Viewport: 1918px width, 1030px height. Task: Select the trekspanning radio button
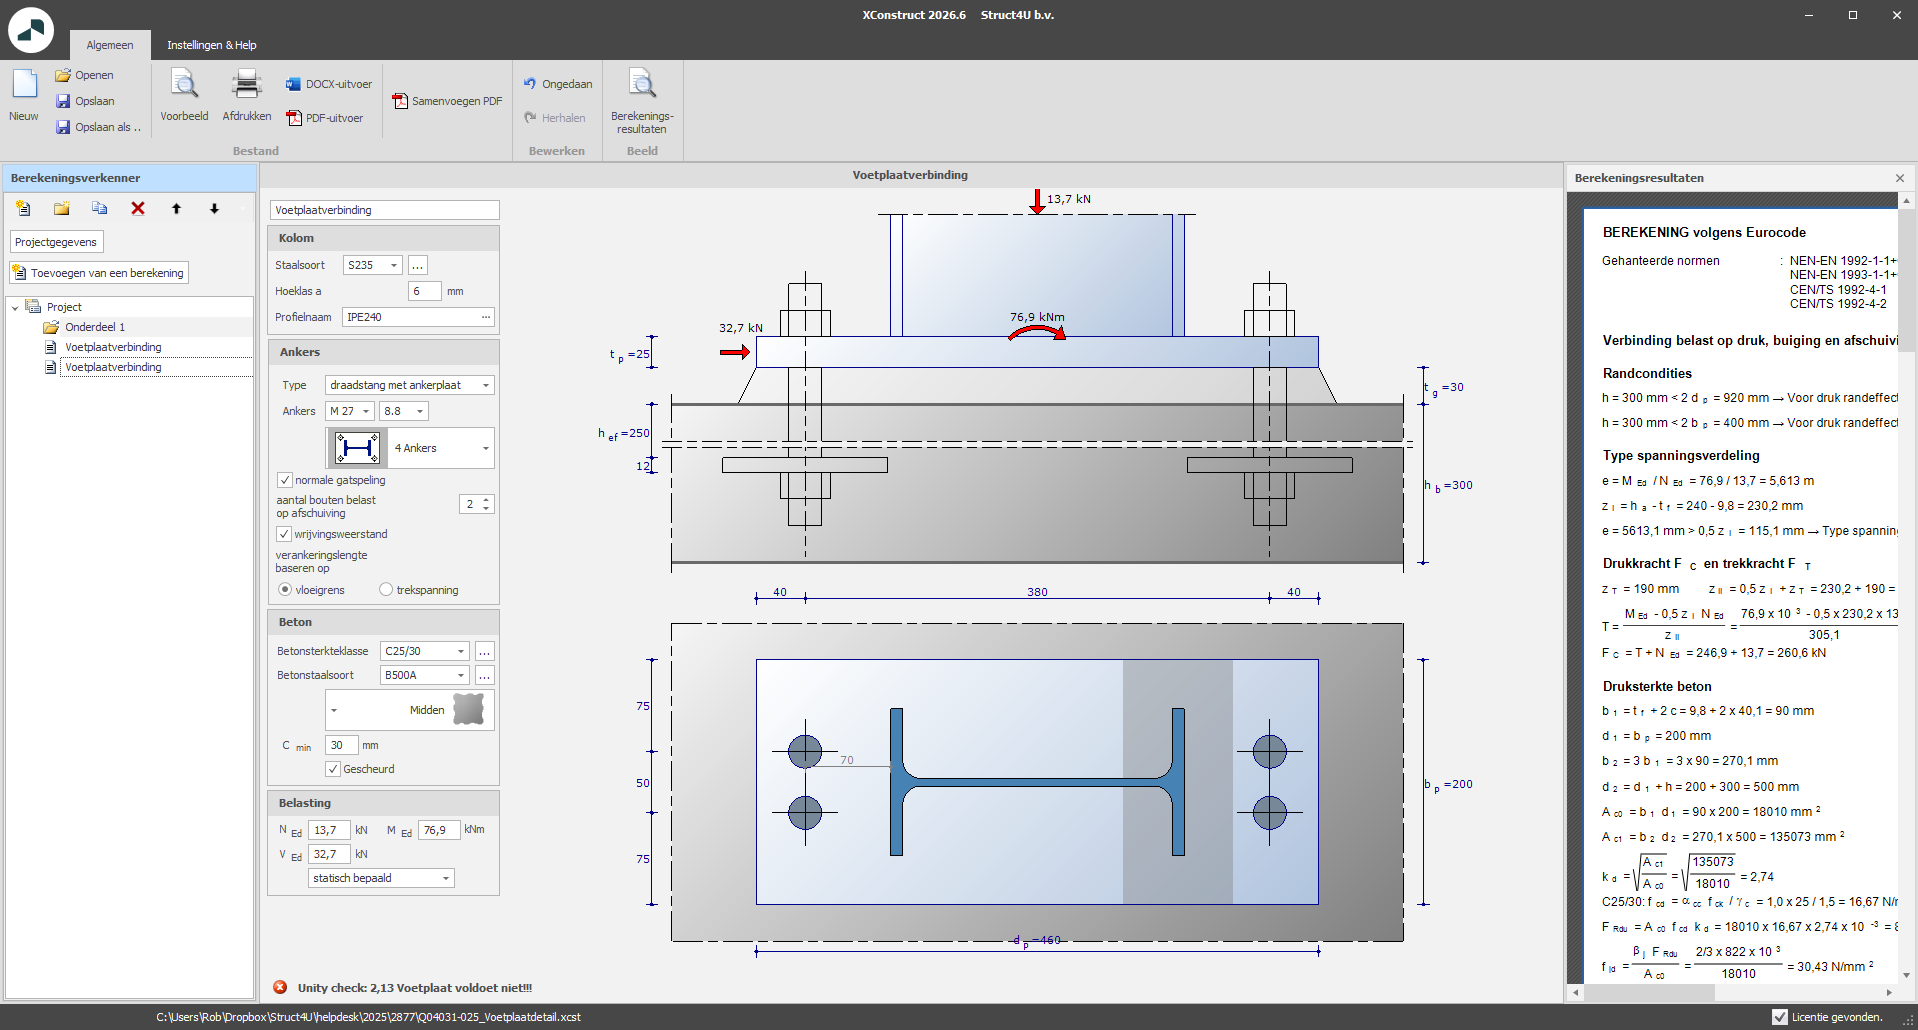tap(386, 590)
